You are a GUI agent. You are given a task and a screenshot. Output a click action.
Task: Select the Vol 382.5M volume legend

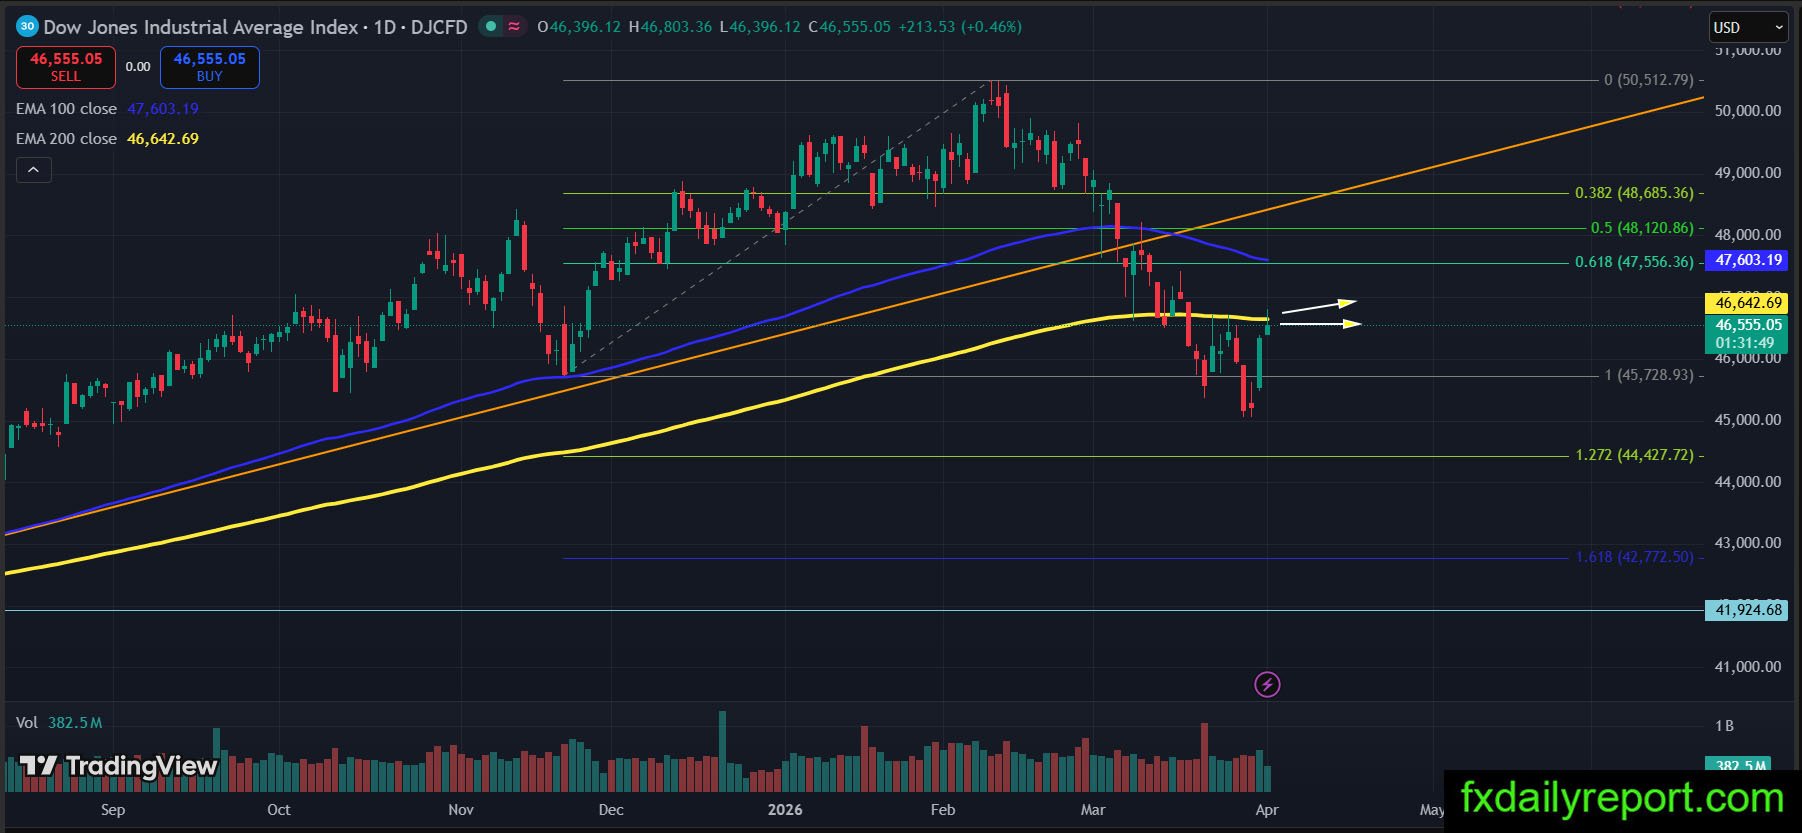click(59, 722)
